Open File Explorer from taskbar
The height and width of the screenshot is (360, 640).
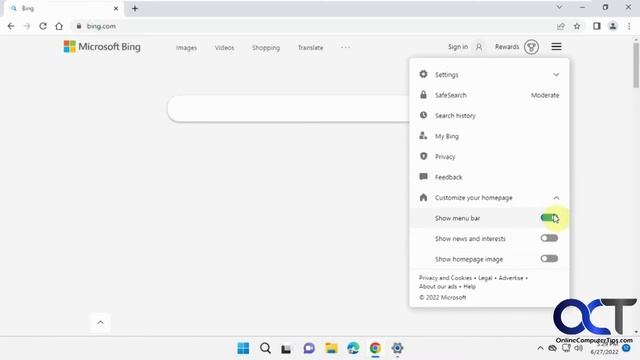(x=331, y=348)
